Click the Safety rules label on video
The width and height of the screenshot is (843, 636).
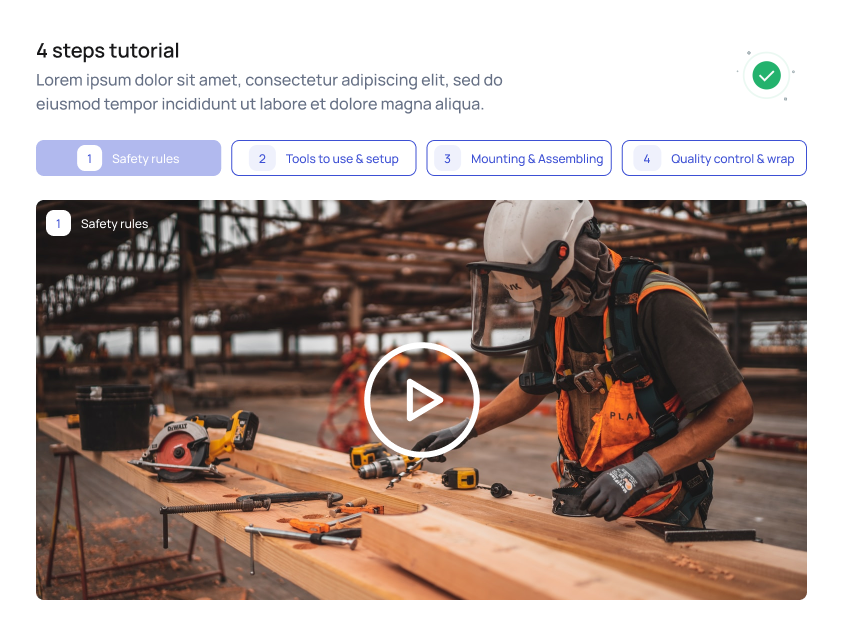pyautogui.click(x=115, y=224)
